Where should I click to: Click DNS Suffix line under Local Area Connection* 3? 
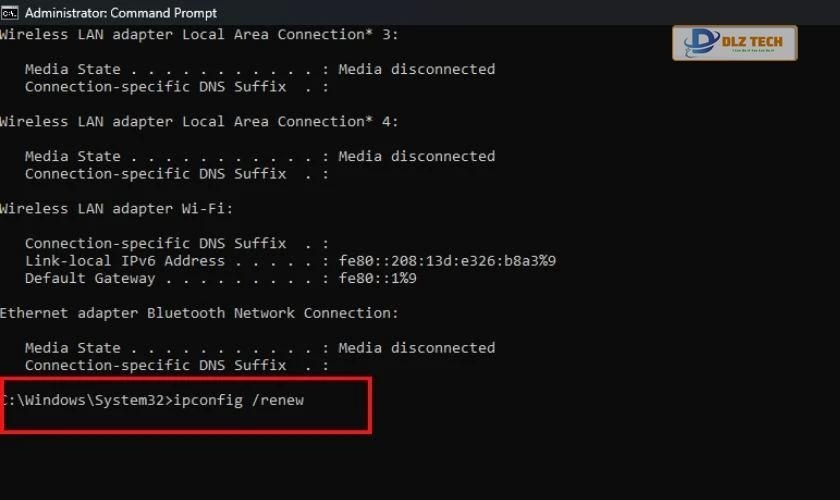click(x=155, y=87)
